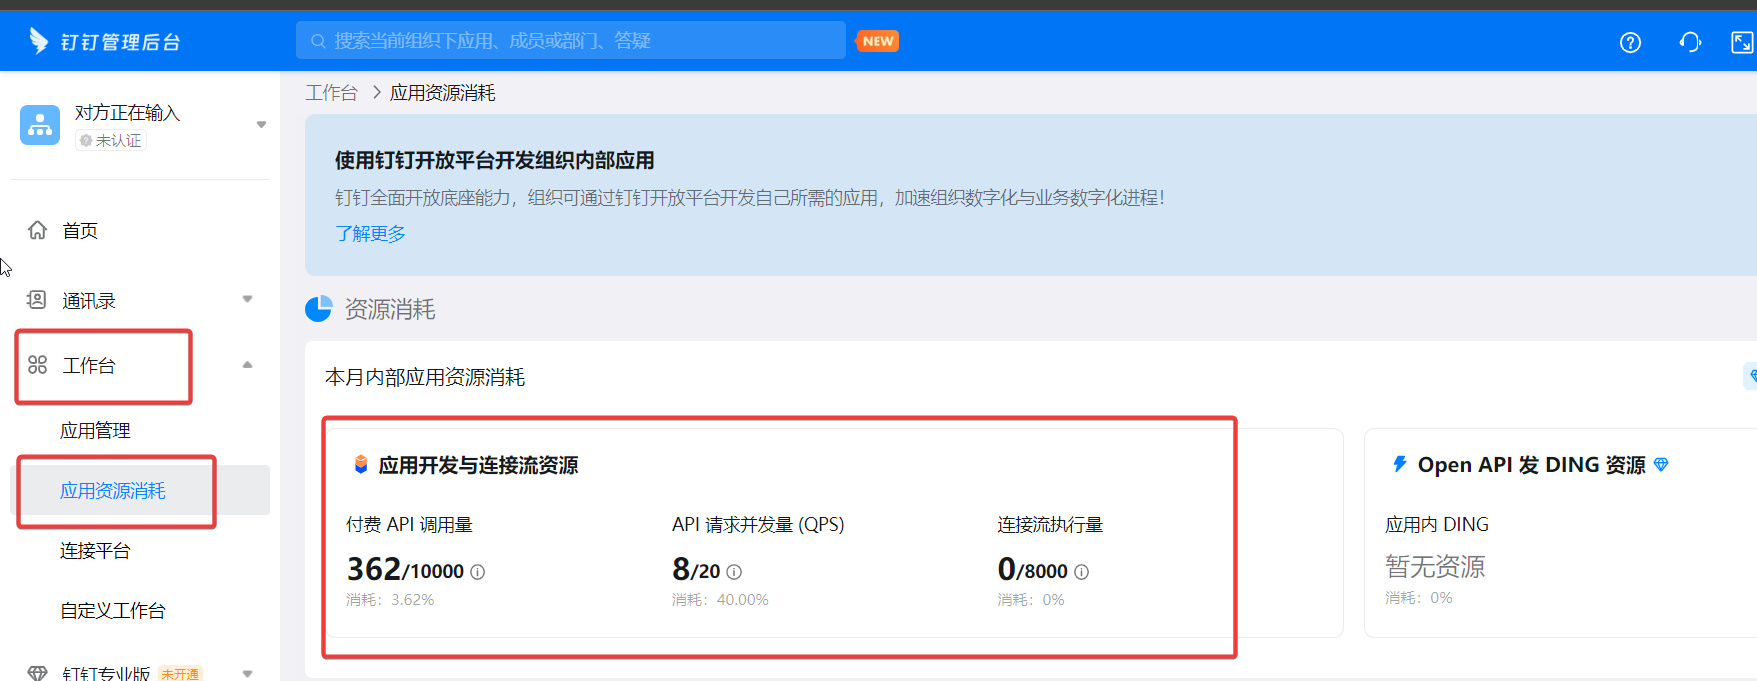Viewport: 1757px width, 681px height.
Task: Click the organization avatar icon
Action: pyautogui.click(x=40, y=125)
